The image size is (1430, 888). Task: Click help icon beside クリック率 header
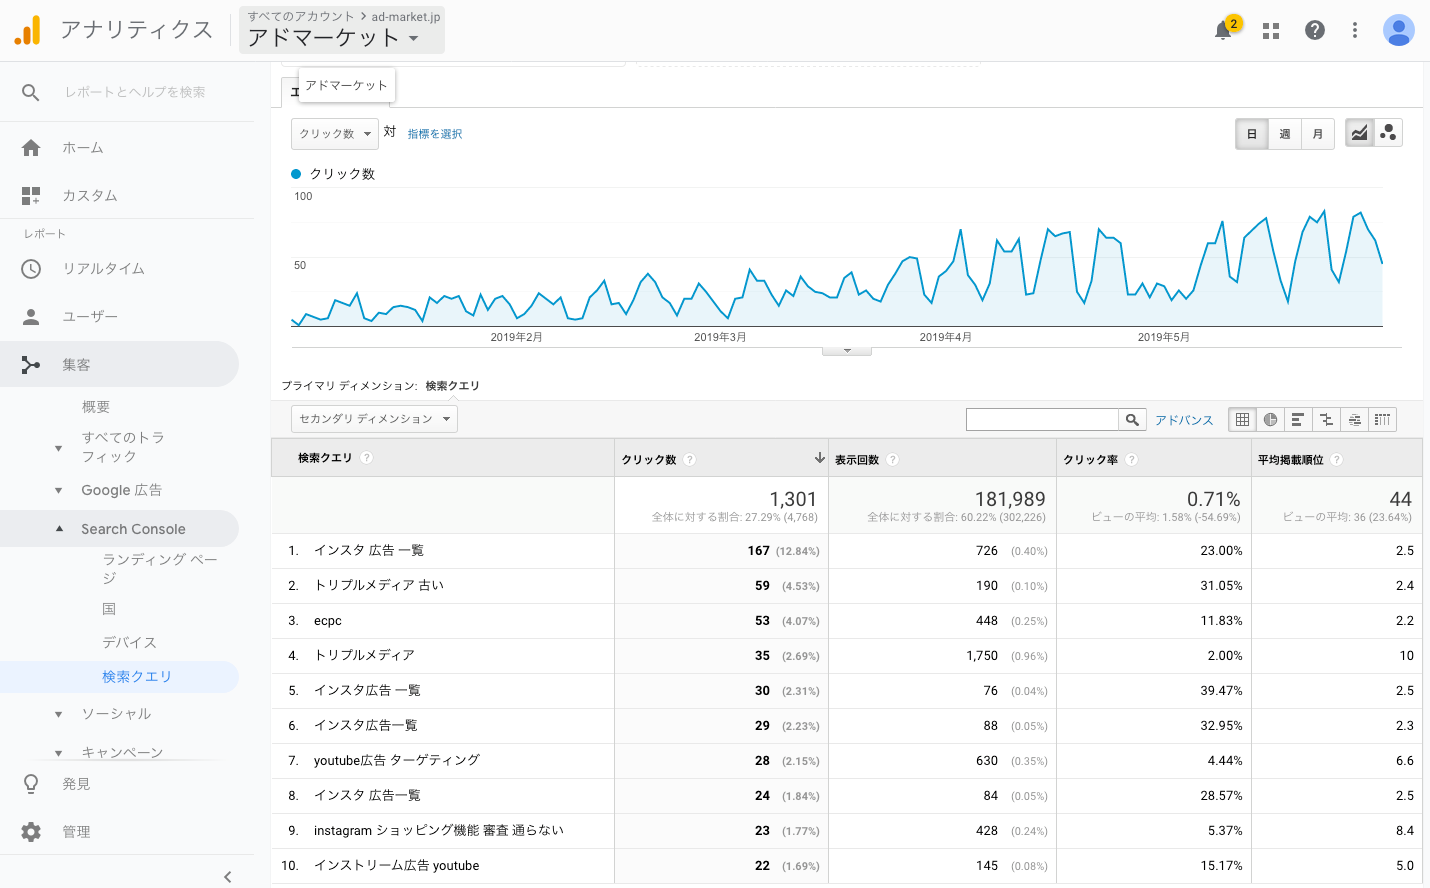[1132, 460]
